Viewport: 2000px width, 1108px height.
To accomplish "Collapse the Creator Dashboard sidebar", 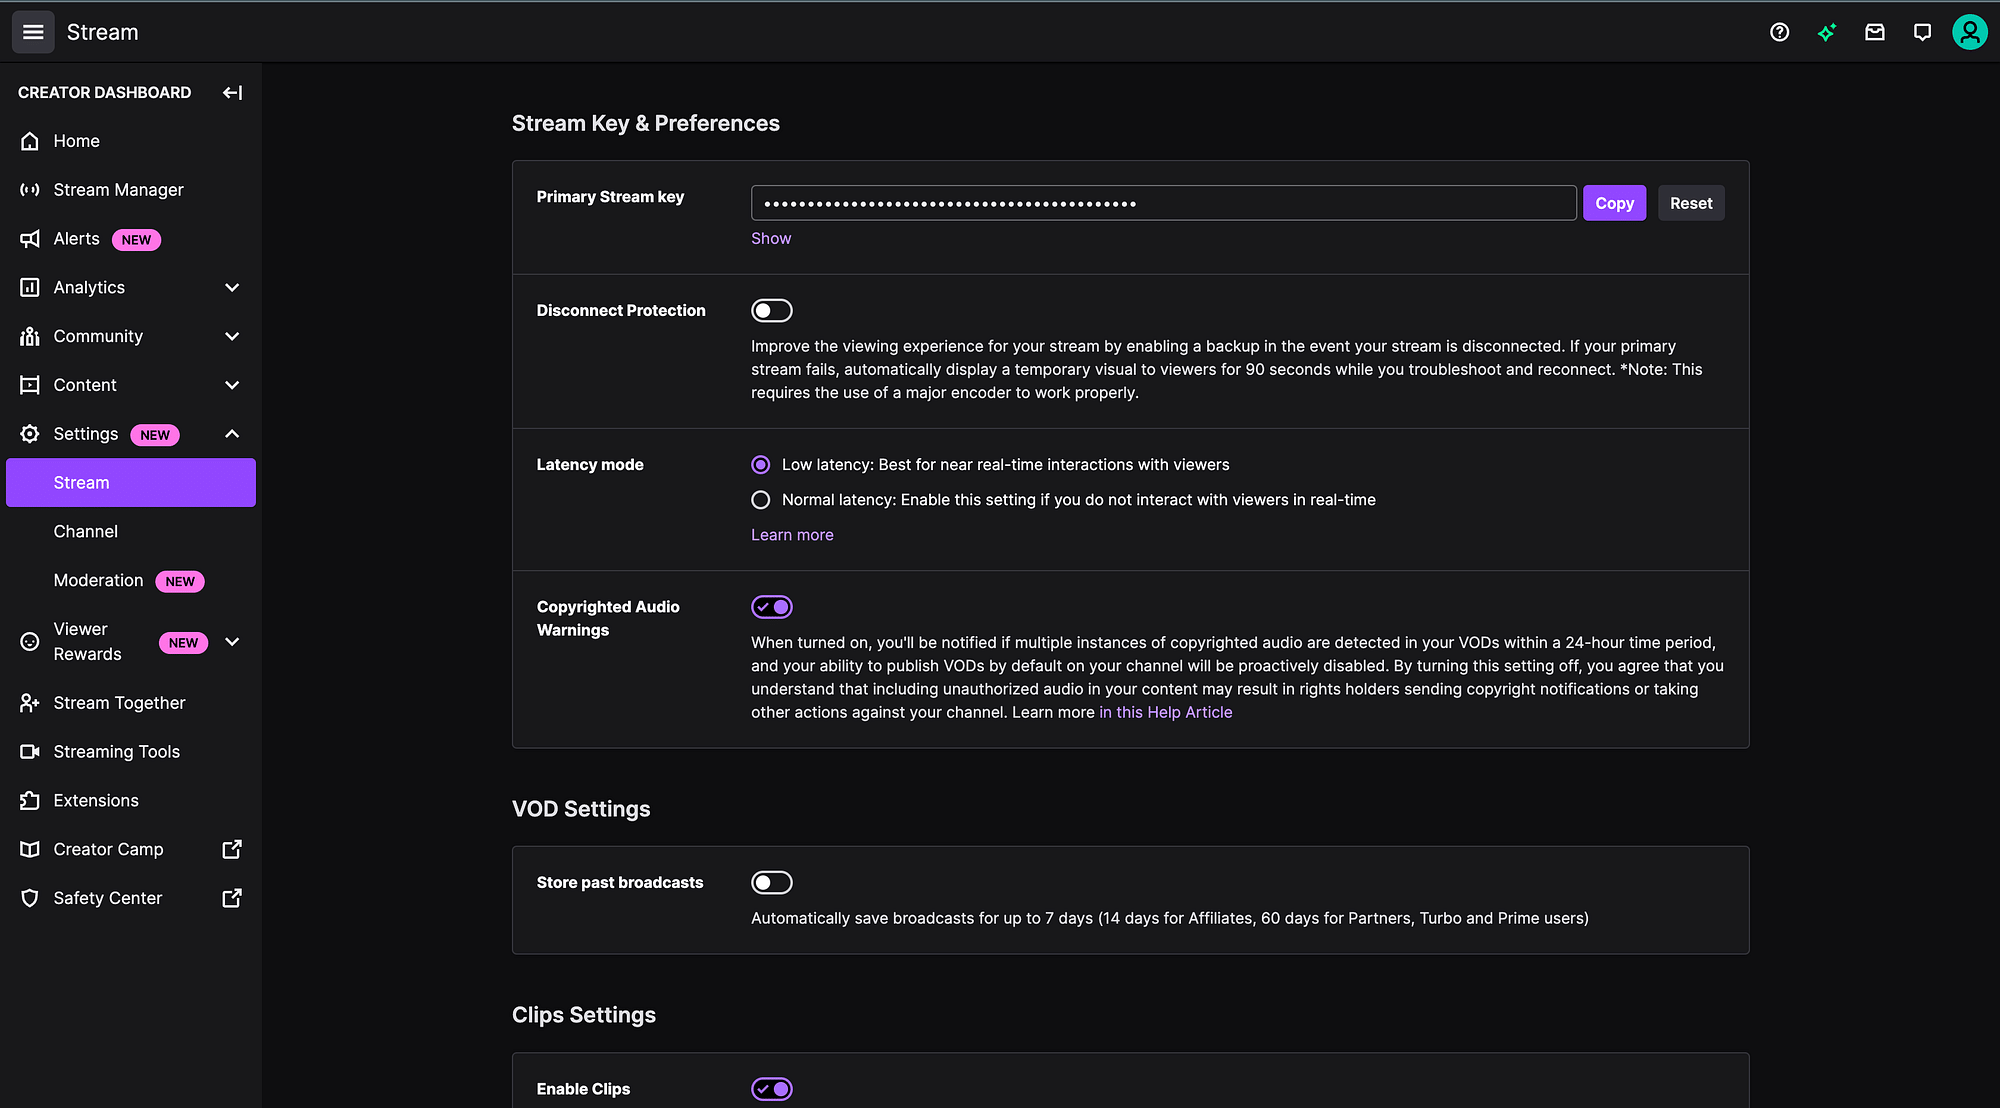I will point(232,92).
